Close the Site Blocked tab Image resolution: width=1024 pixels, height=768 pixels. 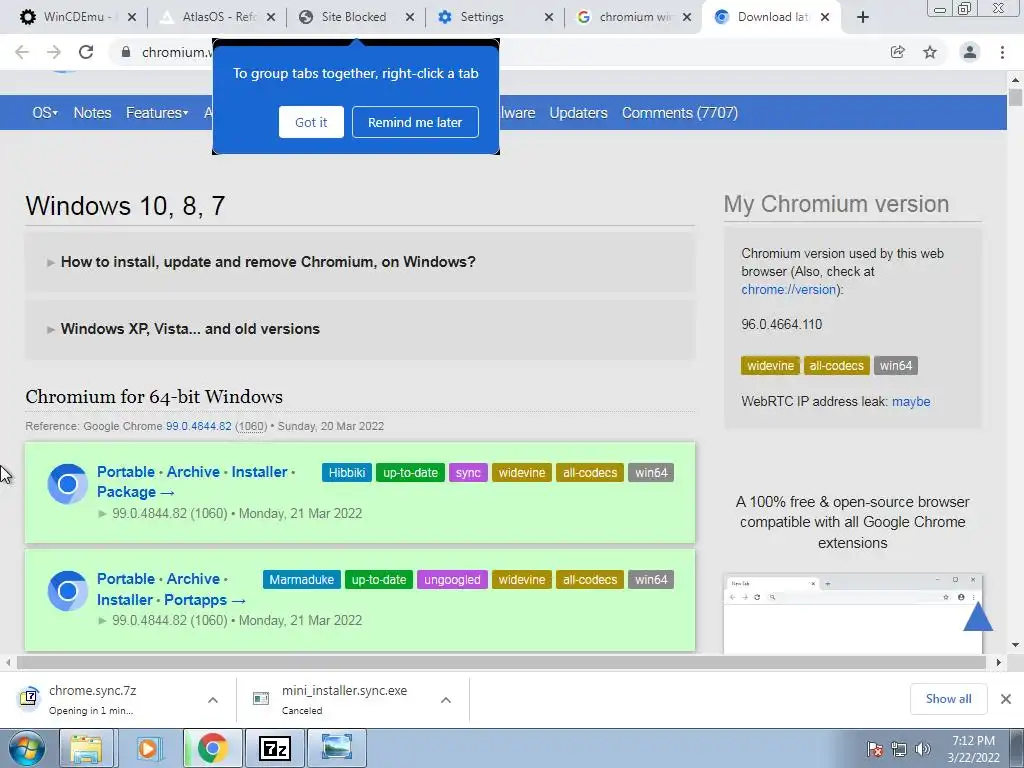410,17
